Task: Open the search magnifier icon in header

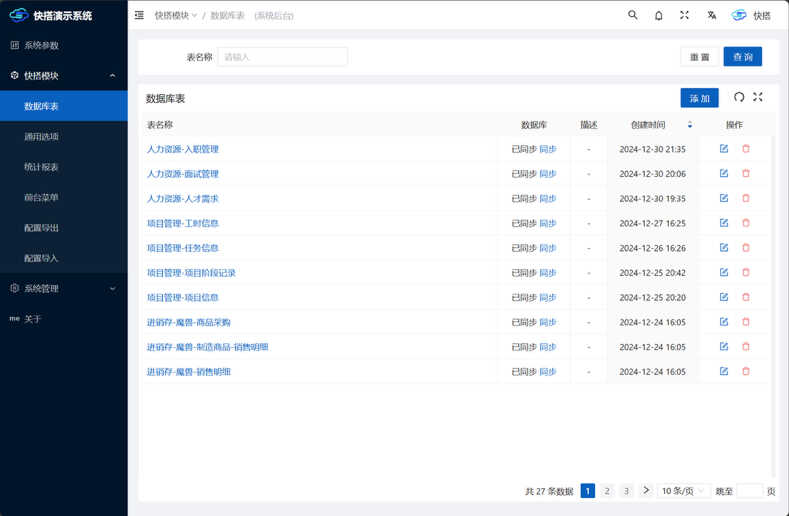Action: coord(633,15)
